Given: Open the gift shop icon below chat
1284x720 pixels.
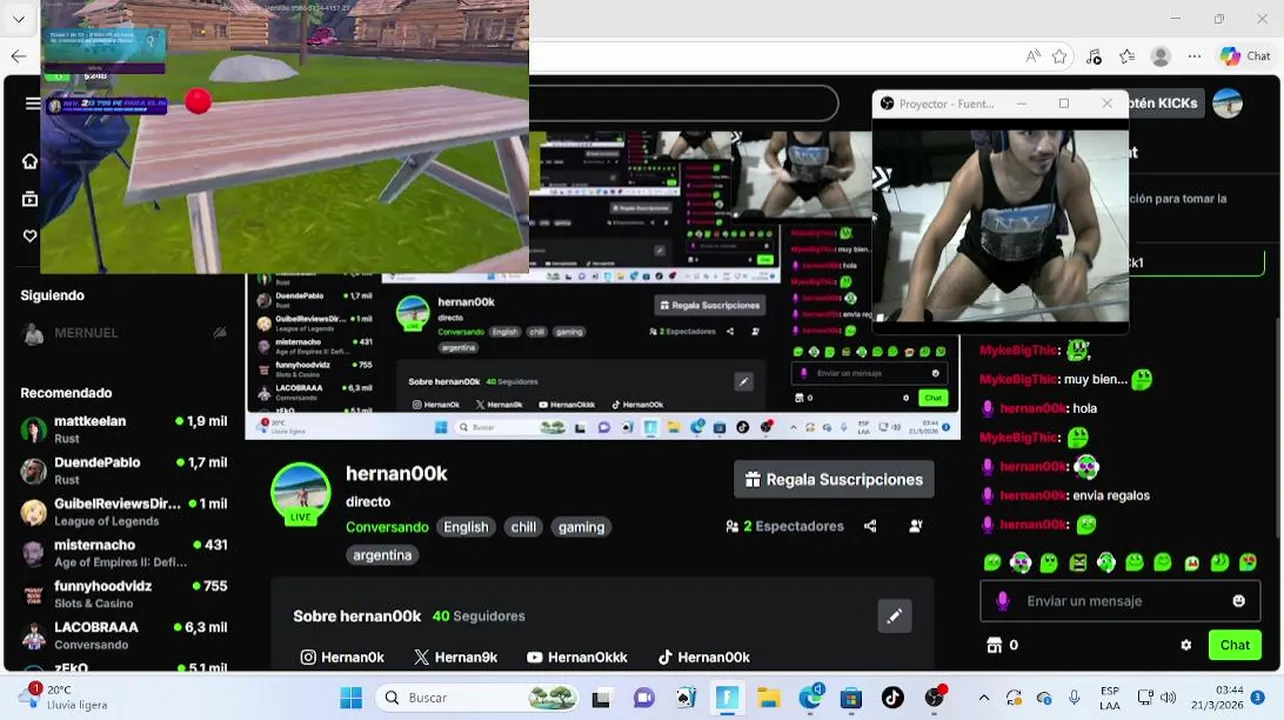Looking at the screenshot, I should [x=995, y=645].
